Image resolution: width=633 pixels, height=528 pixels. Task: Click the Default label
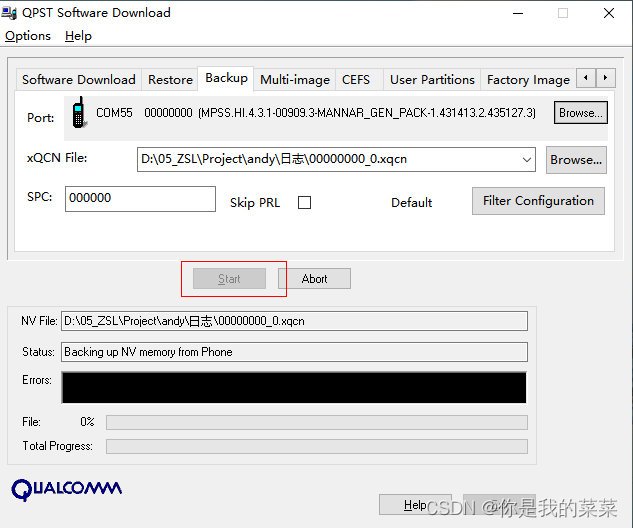pos(411,202)
